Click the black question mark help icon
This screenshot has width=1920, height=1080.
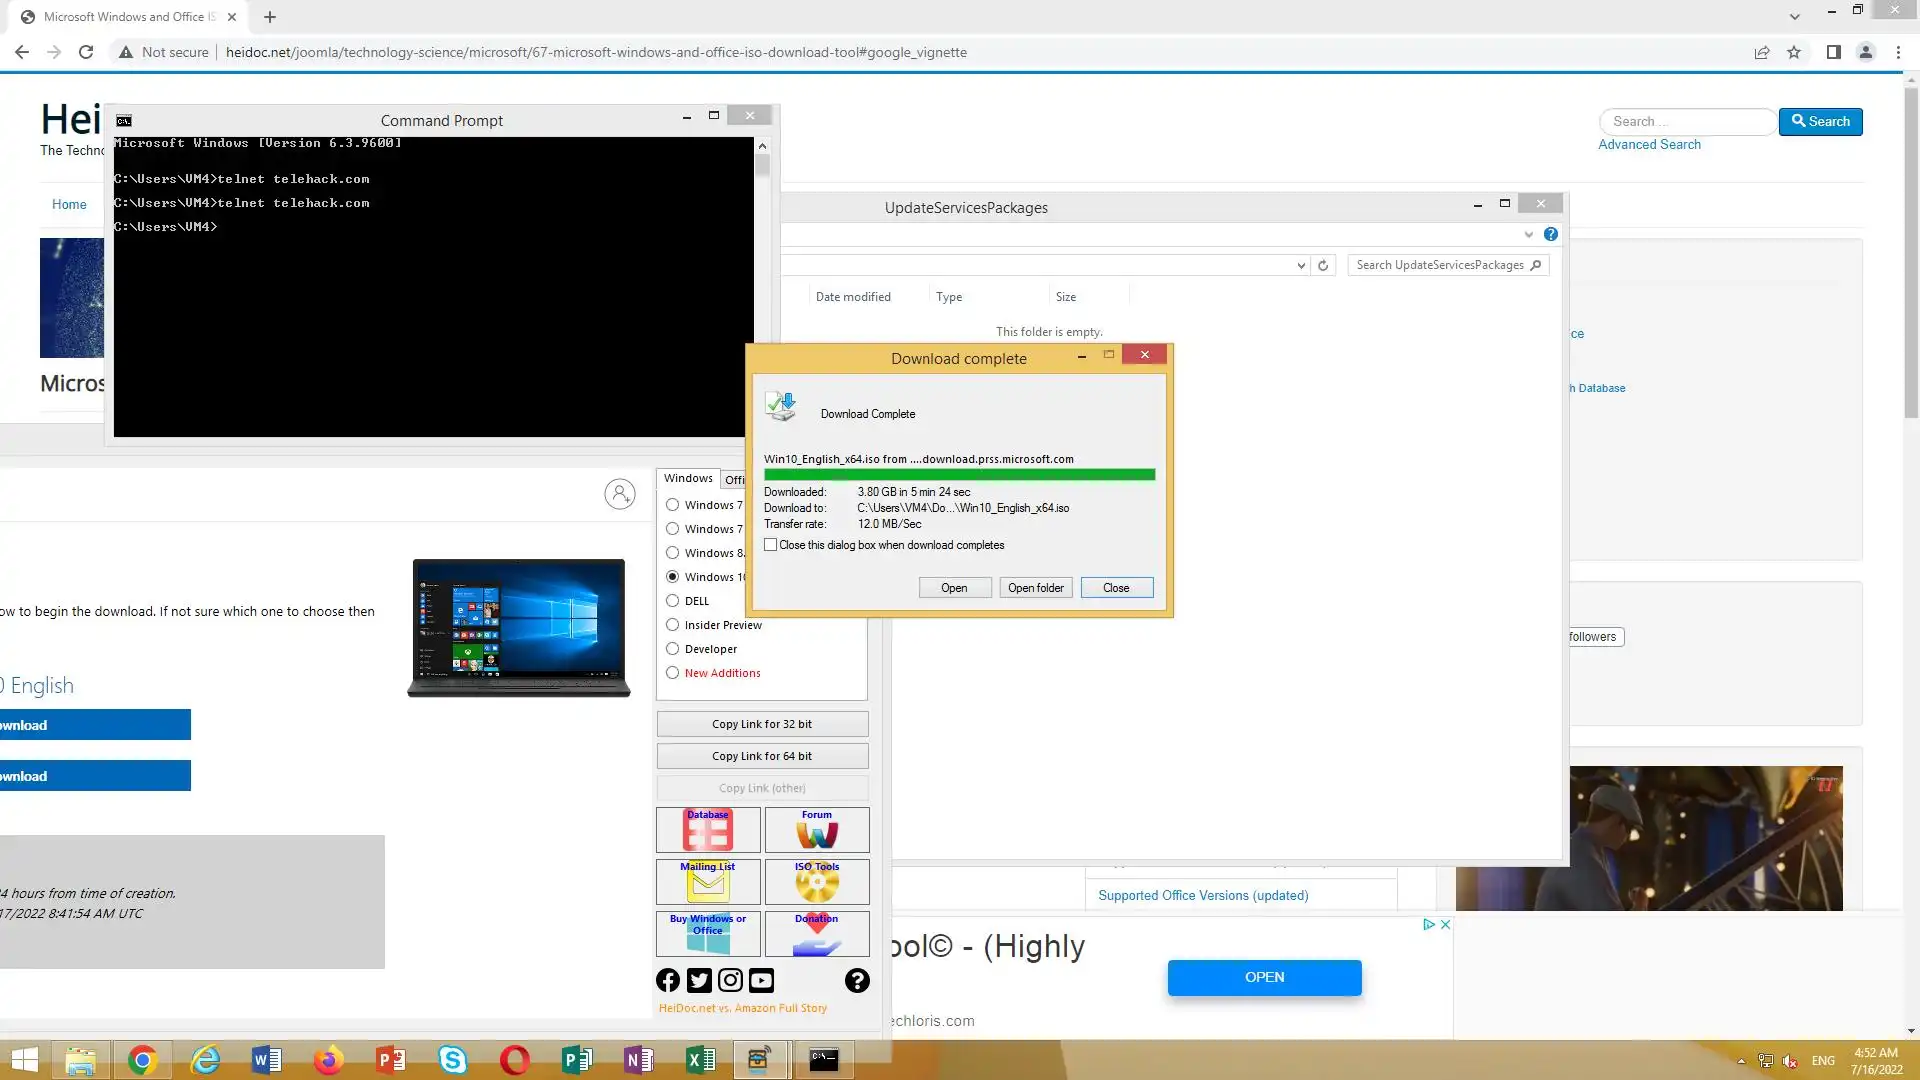[857, 980]
